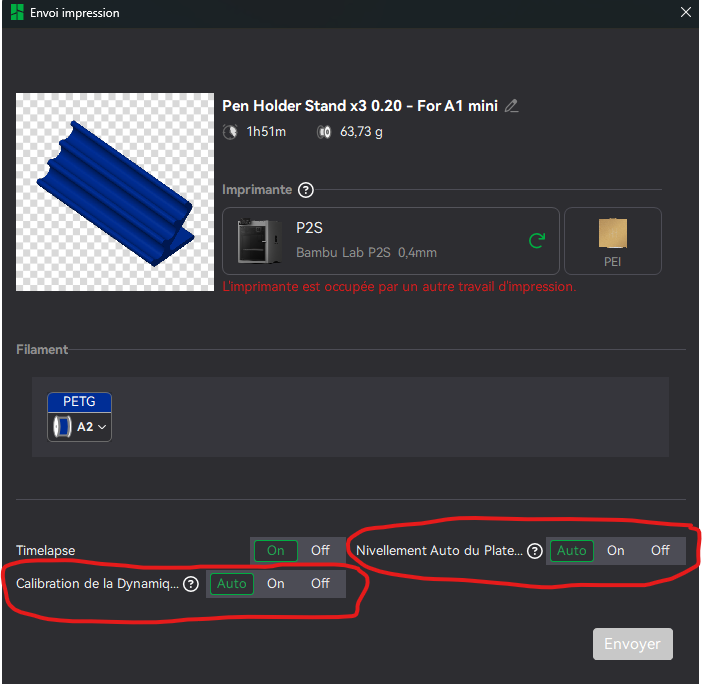Select the P2S printer card
703x684 pixels.
tap(391, 241)
